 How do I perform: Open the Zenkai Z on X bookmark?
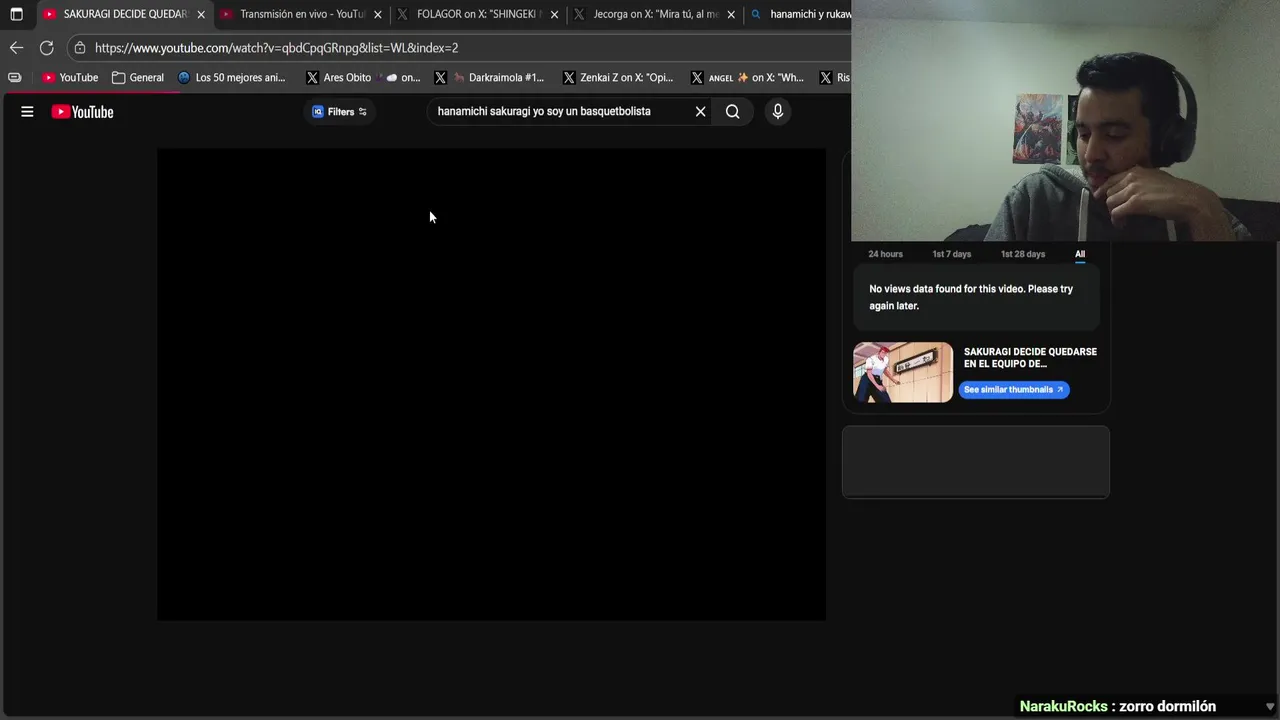(618, 78)
